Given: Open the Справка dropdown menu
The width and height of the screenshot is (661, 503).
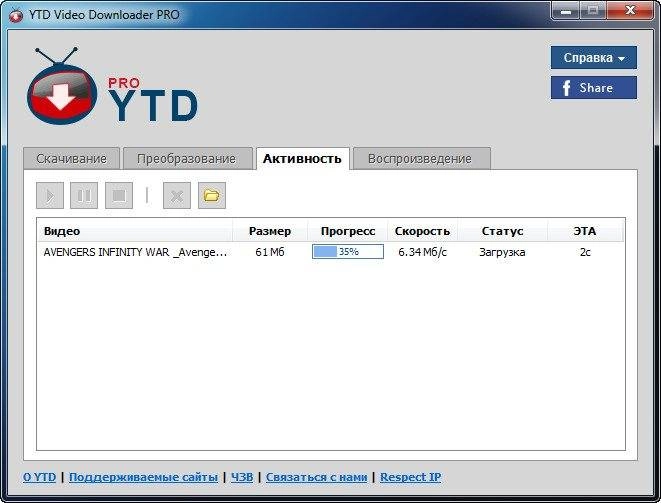Looking at the screenshot, I should (594, 57).
